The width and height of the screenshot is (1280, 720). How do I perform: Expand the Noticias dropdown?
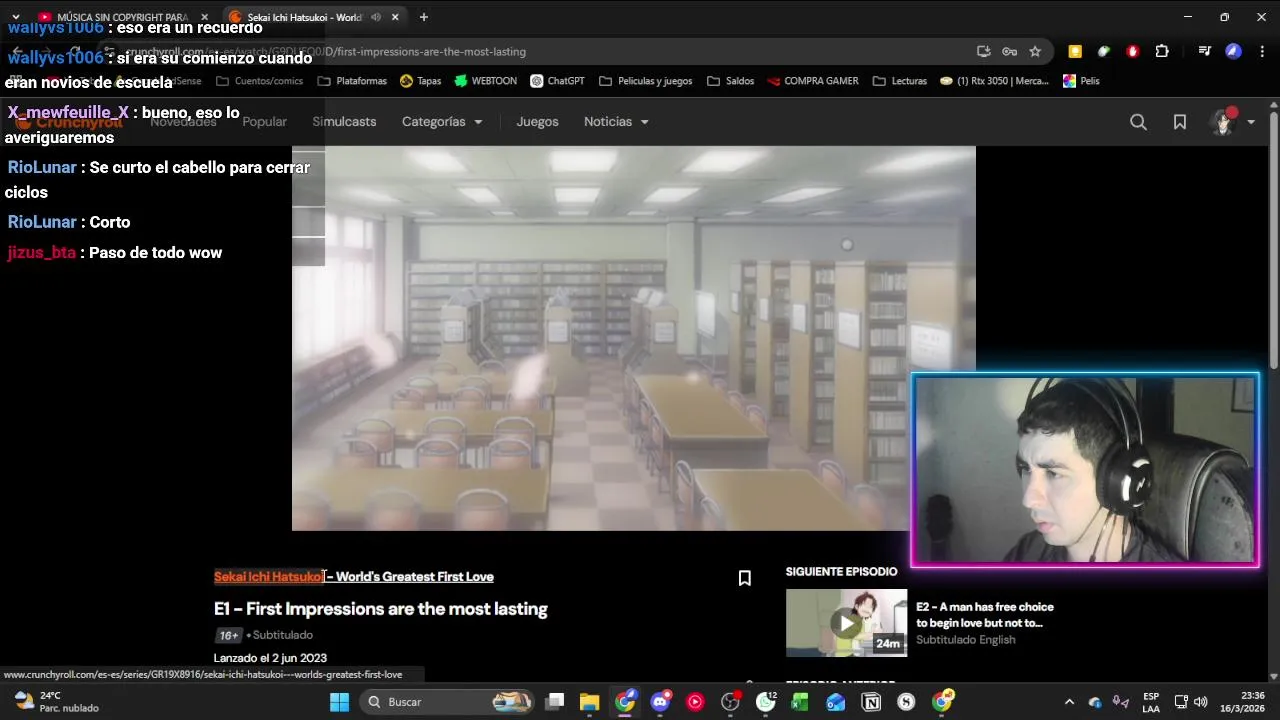pyautogui.click(x=616, y=122)
